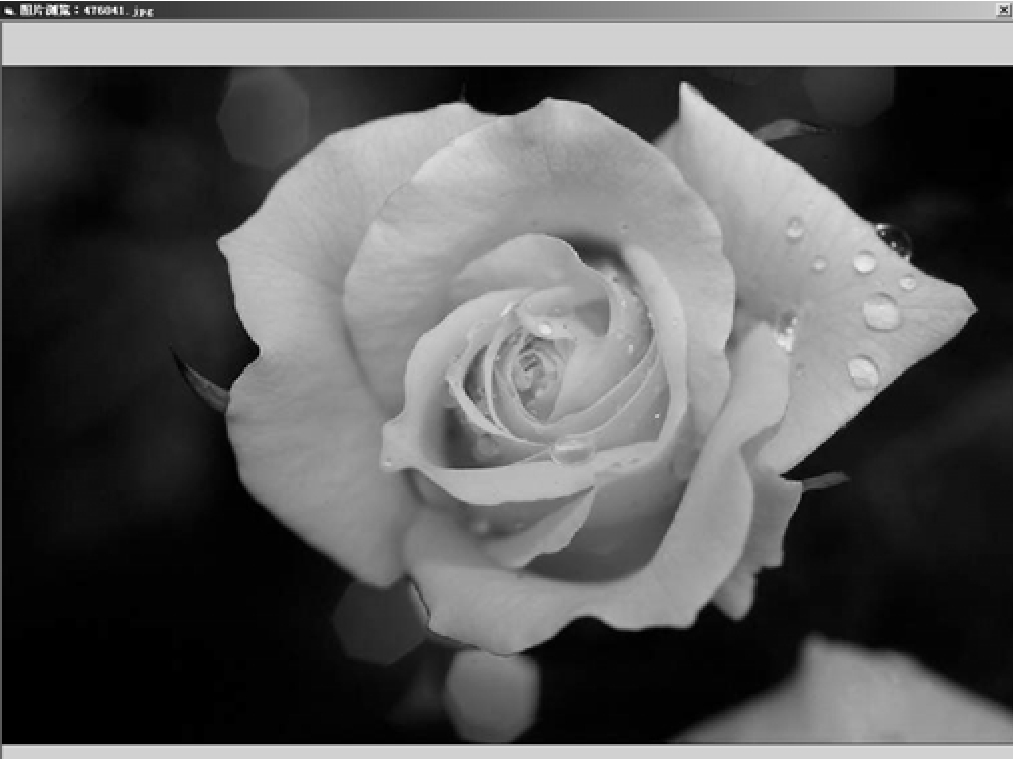Image resolution: width=1013 pixels, height=759 pixels.
Task: Click the title text 476041.jpg
Action: (119, 11)
